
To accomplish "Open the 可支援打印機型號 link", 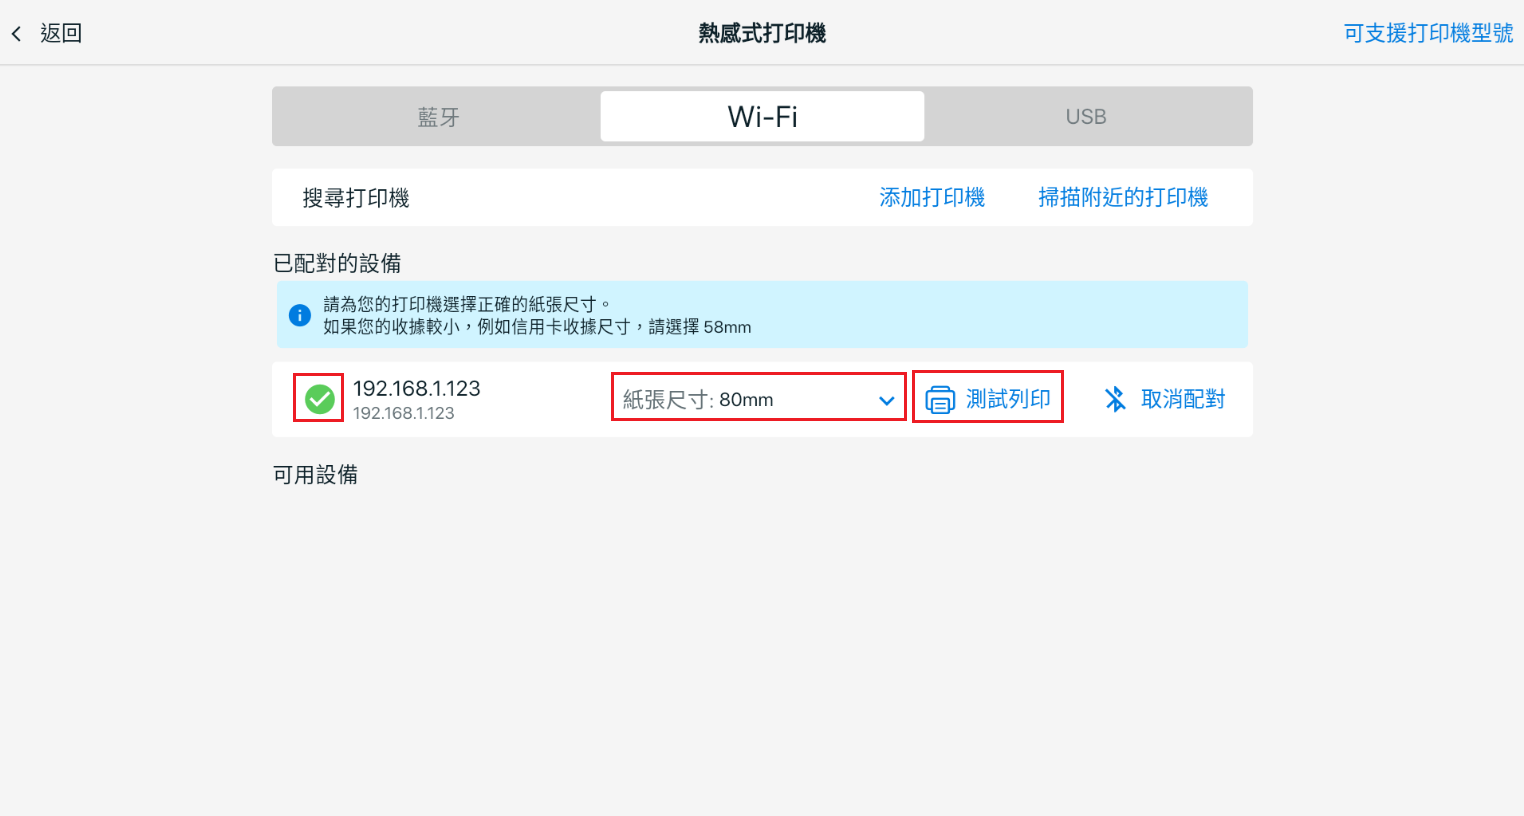I will click(1427, 33).
